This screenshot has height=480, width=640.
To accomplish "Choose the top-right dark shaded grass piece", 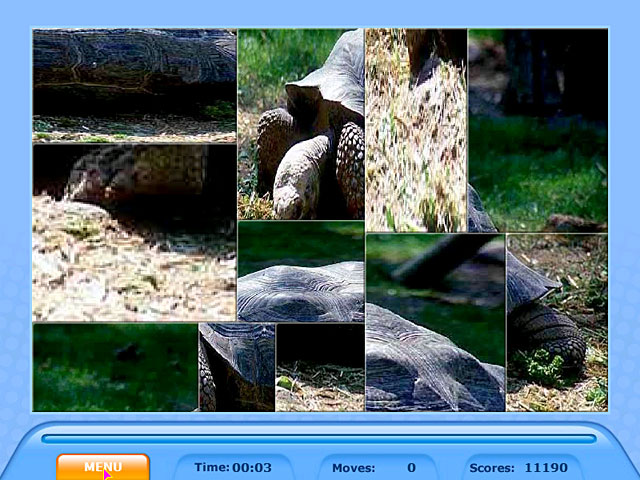I will (x=538, y=130).
